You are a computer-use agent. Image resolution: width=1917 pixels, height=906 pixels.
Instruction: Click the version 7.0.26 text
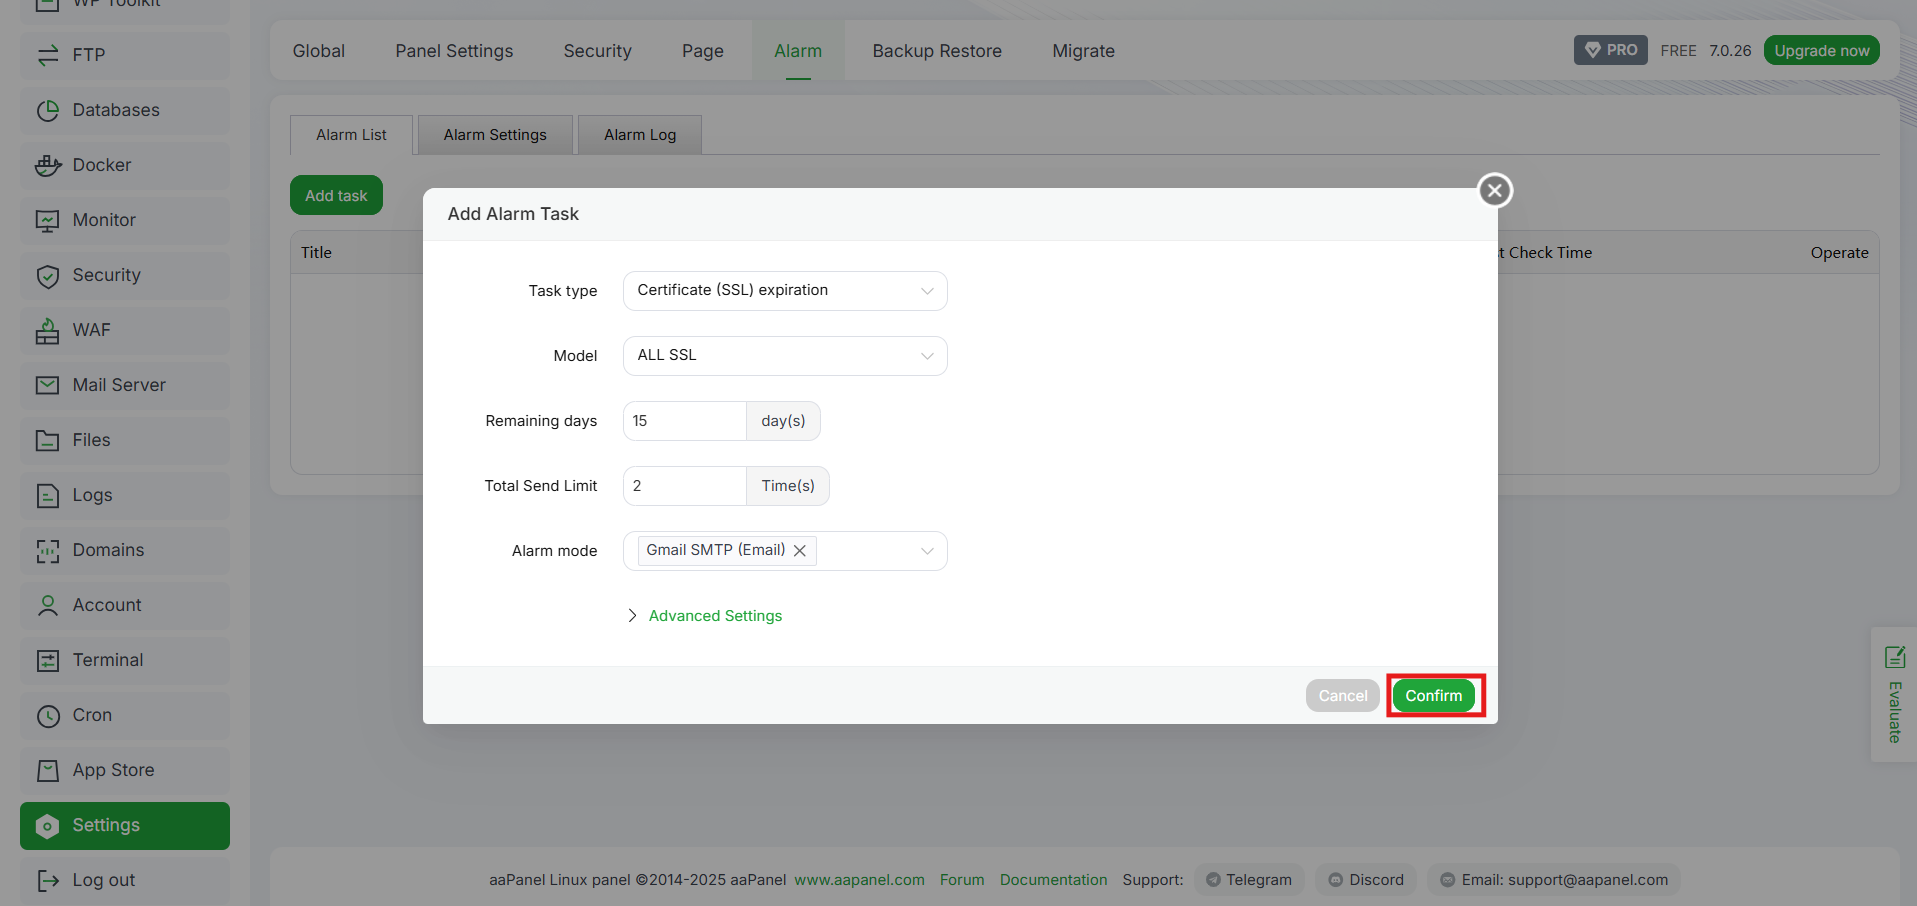(1730, 50)
